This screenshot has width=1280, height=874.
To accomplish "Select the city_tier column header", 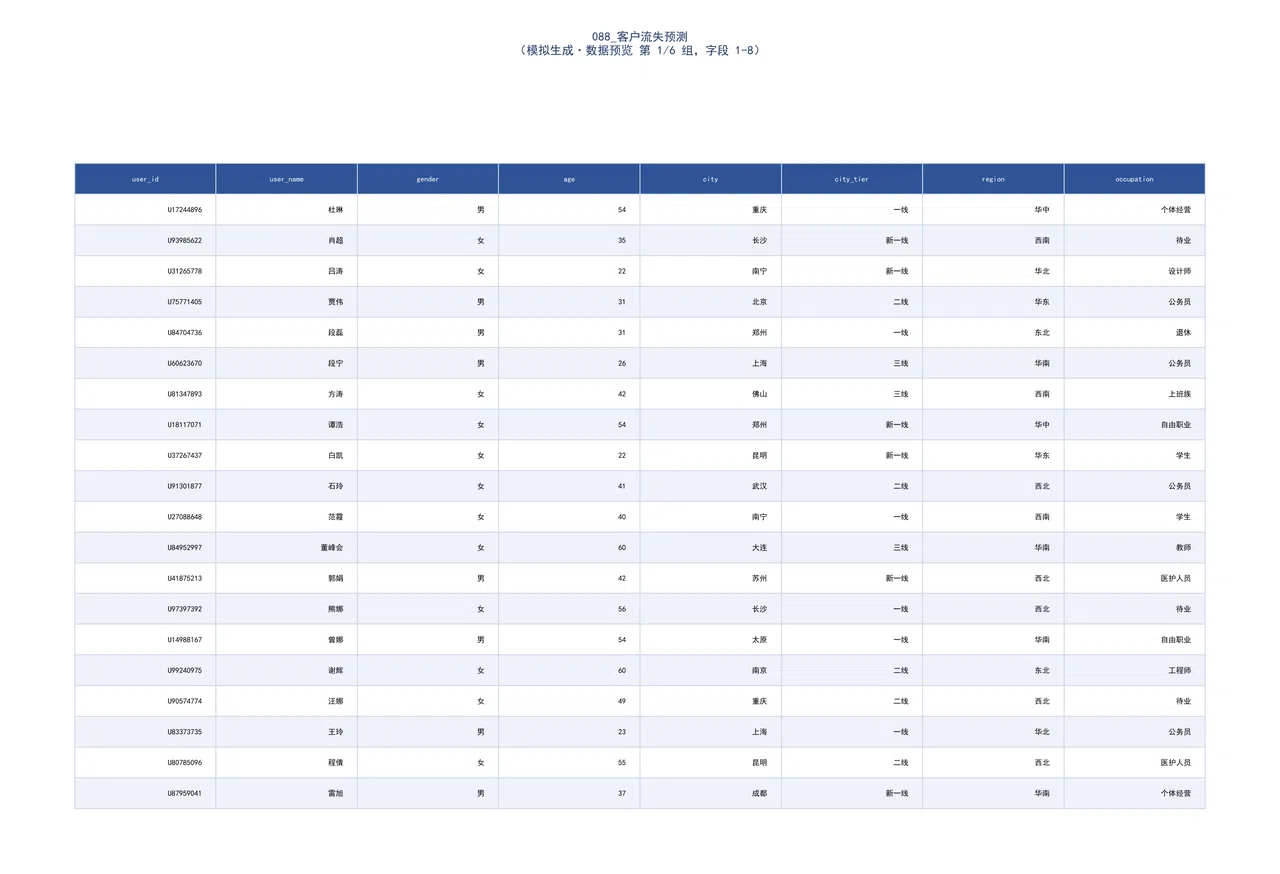I will coord(852,179).
